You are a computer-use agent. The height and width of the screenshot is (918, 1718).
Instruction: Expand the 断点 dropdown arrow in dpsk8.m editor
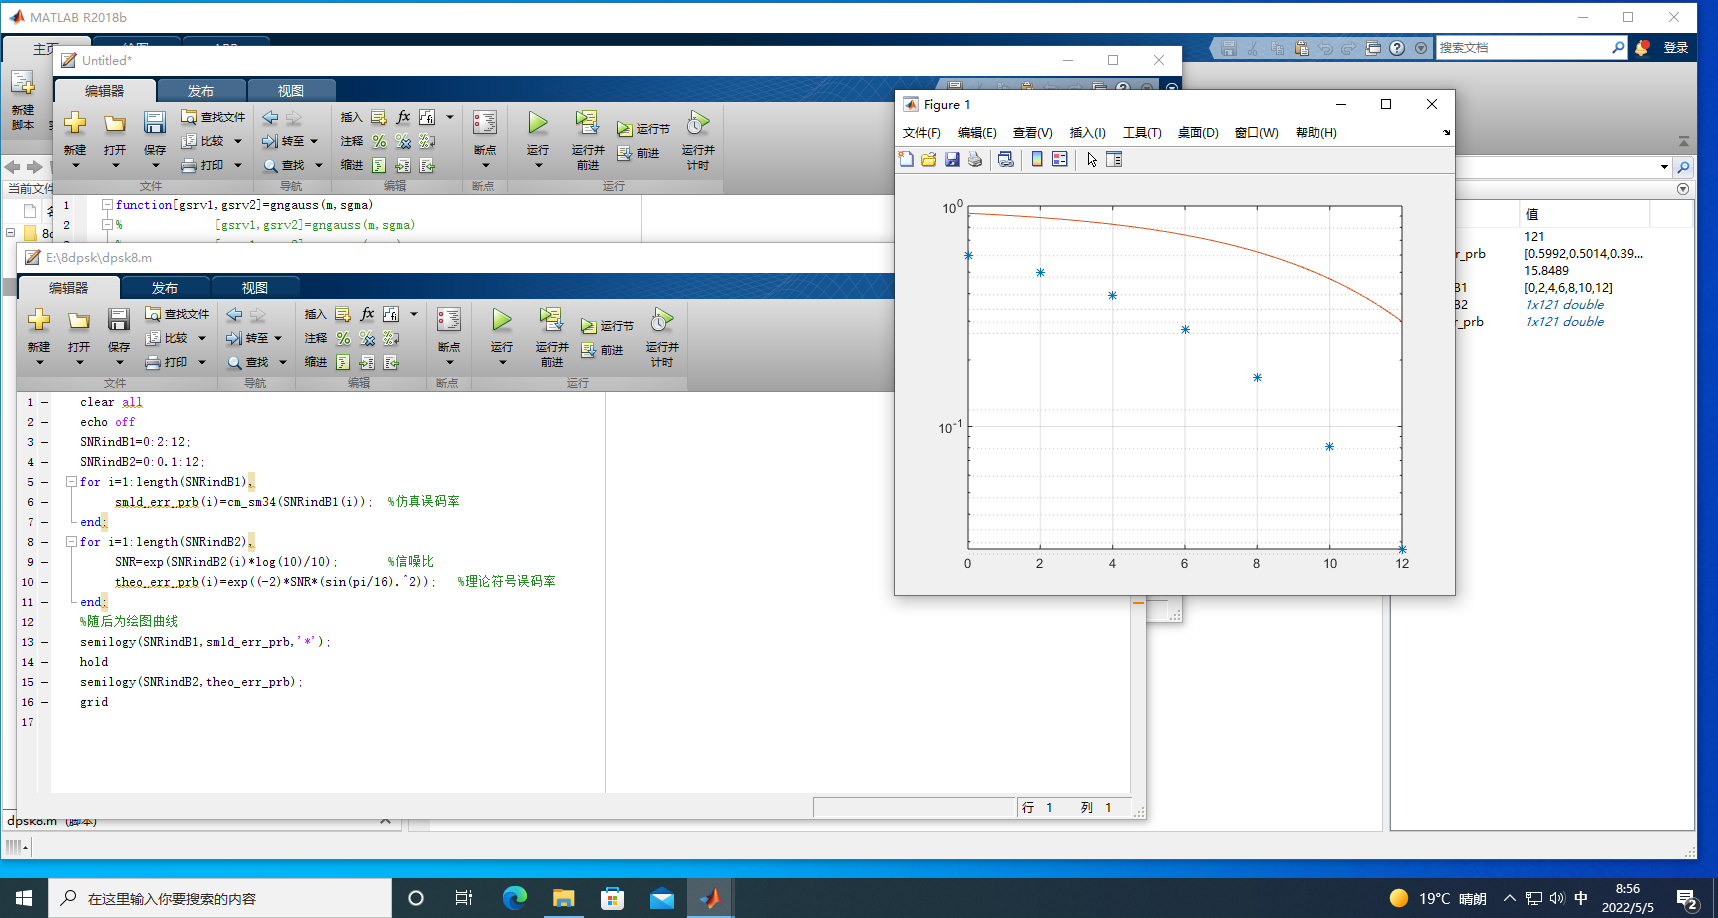(x=449, y=363)
